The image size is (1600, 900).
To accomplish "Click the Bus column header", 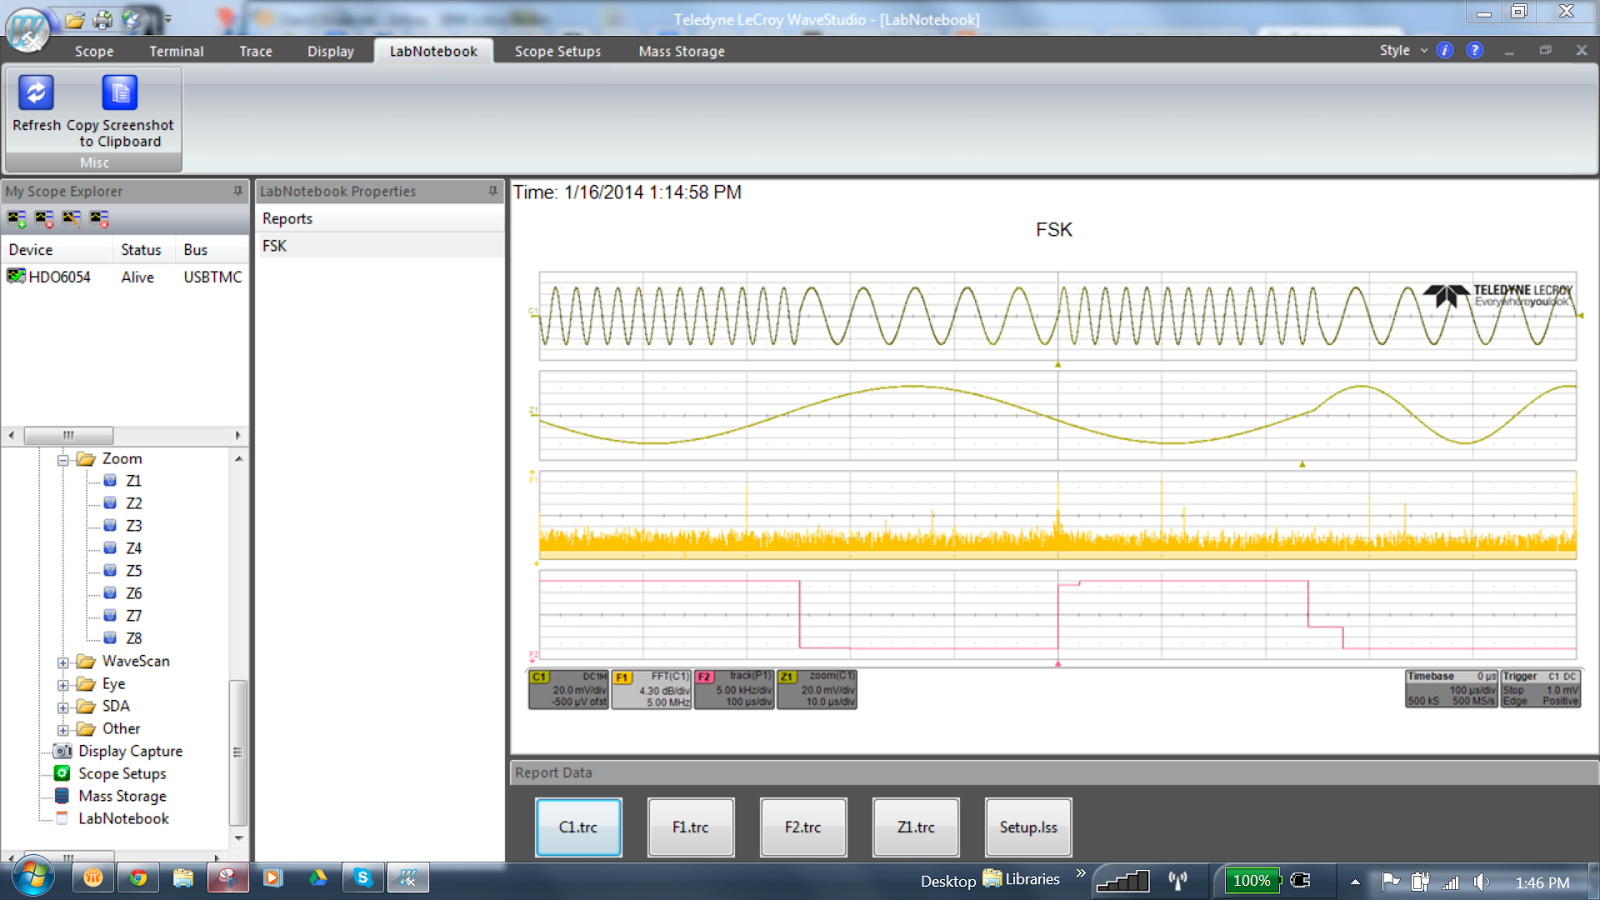I will [212, 250].
